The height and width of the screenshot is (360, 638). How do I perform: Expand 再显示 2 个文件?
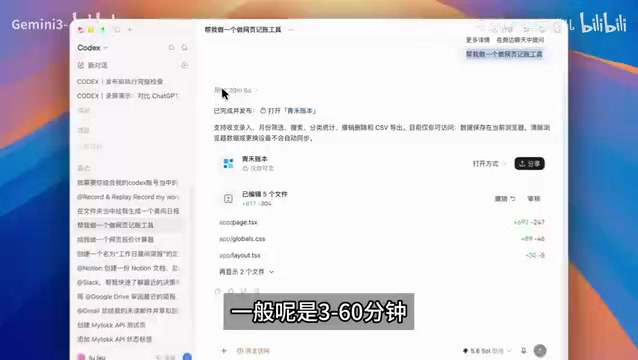(x=247, y=272)
